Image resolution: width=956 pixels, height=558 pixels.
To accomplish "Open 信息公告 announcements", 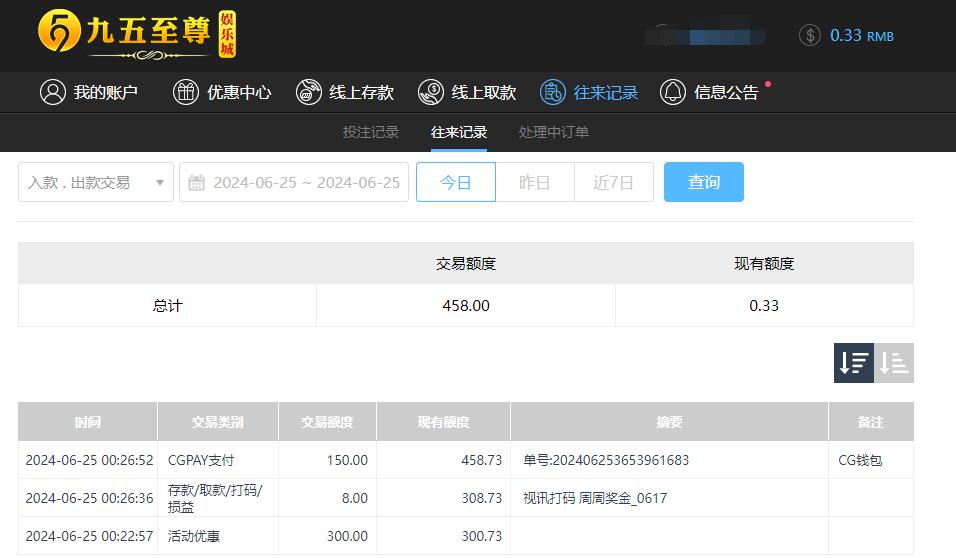I will click(710, 92).
